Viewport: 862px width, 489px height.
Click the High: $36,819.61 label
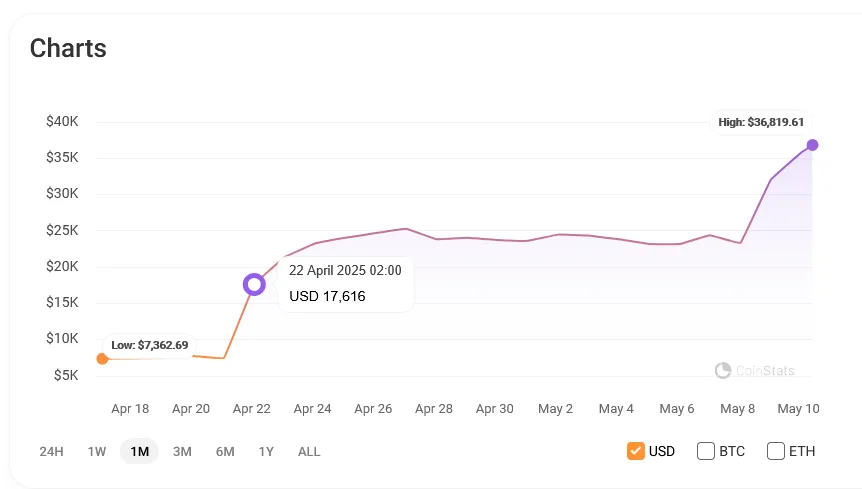coord(761,122)
